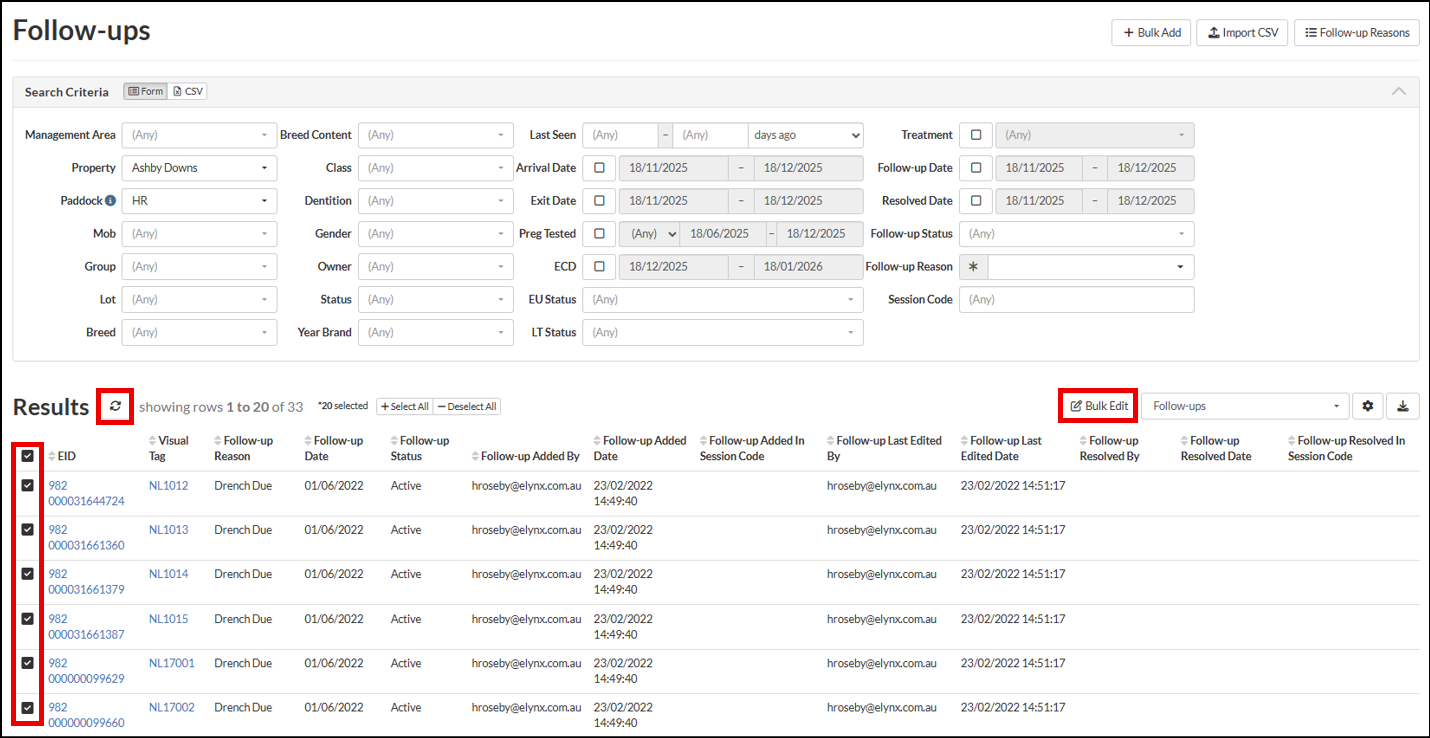Screen dimensions: 1430x738
Task: Collapse the Search Criteria panel chevron
Action: (x=1398, y=91)
